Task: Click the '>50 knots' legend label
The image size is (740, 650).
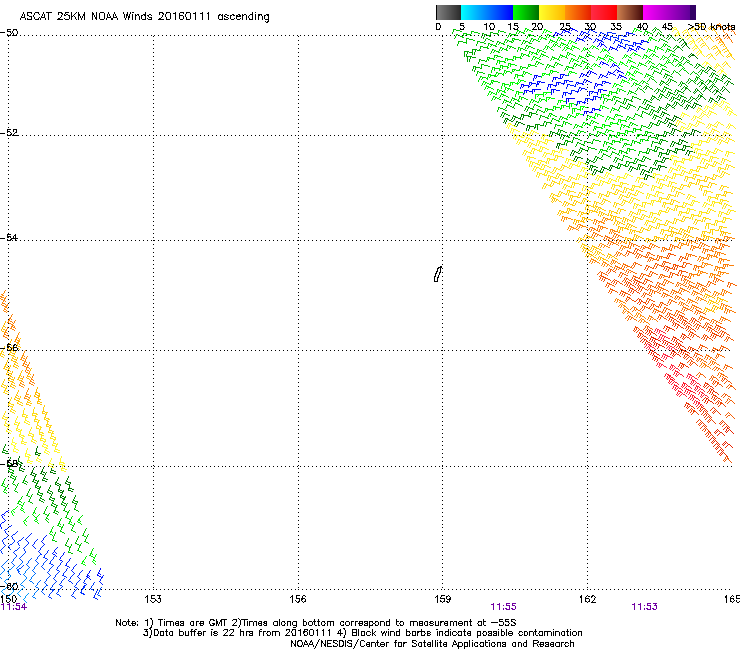Action: click(711, 27)
